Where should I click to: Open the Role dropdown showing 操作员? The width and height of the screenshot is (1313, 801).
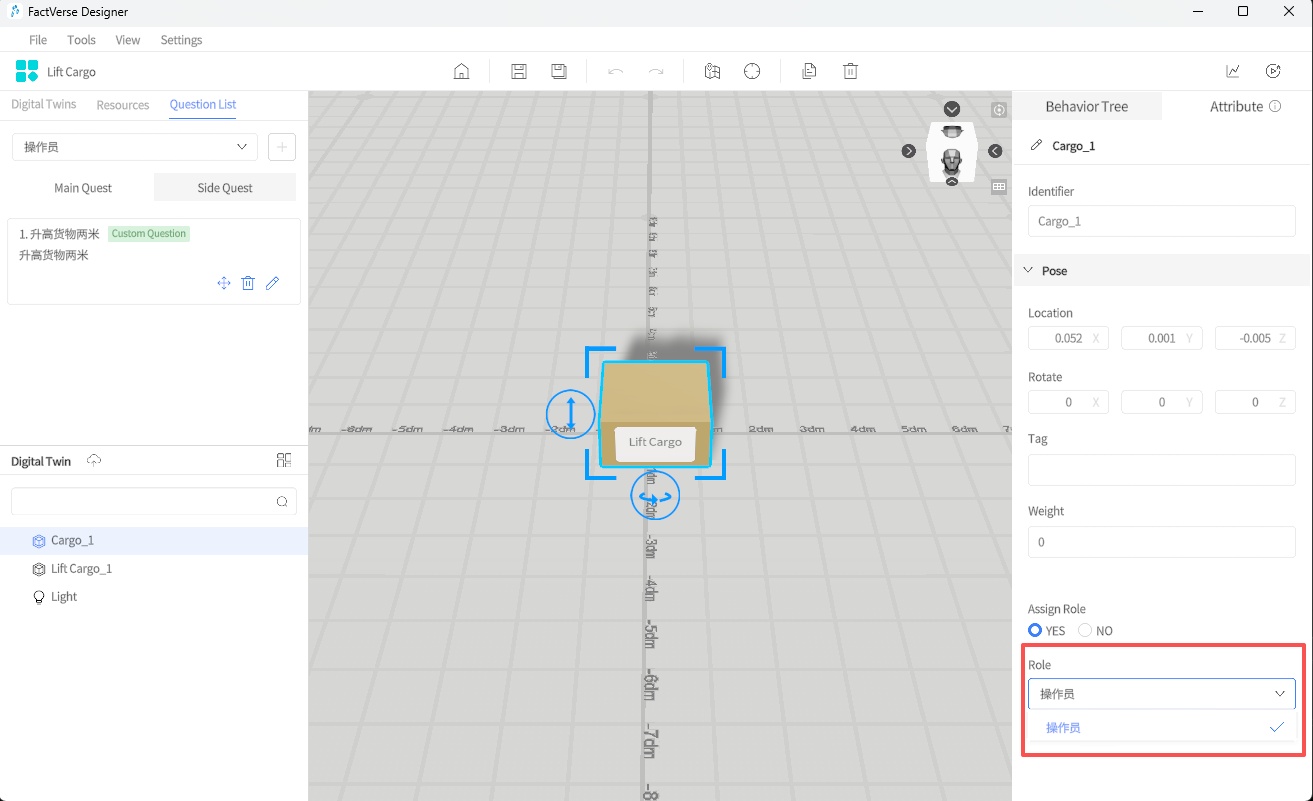pyautogui.click(x=1161, y=693)
